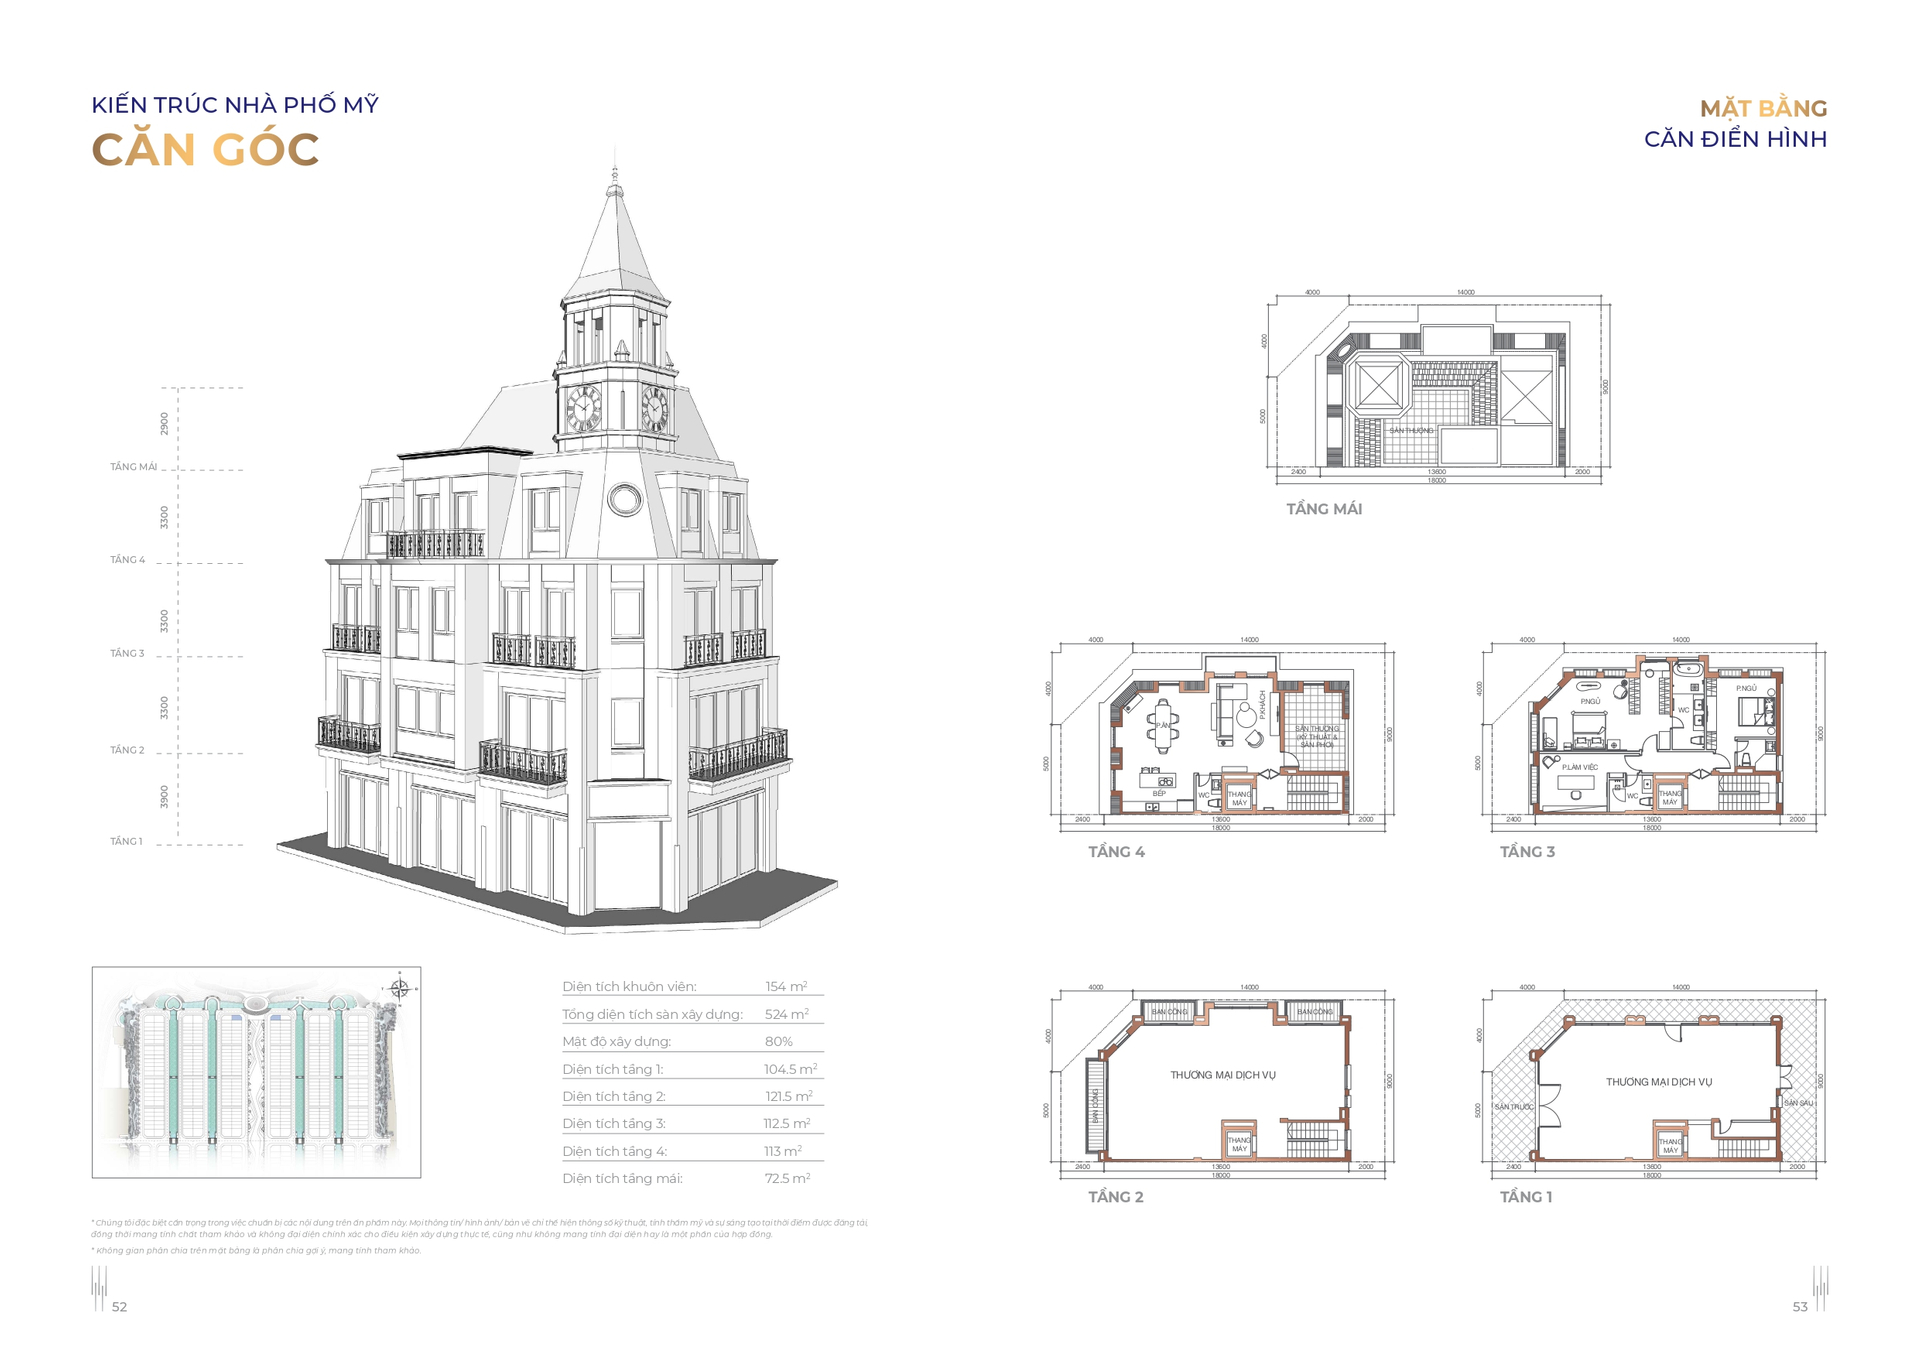Click the TẦNG 1 plan caption
This screenshot has width=1920, height=1357.
pos(1525,1197)
